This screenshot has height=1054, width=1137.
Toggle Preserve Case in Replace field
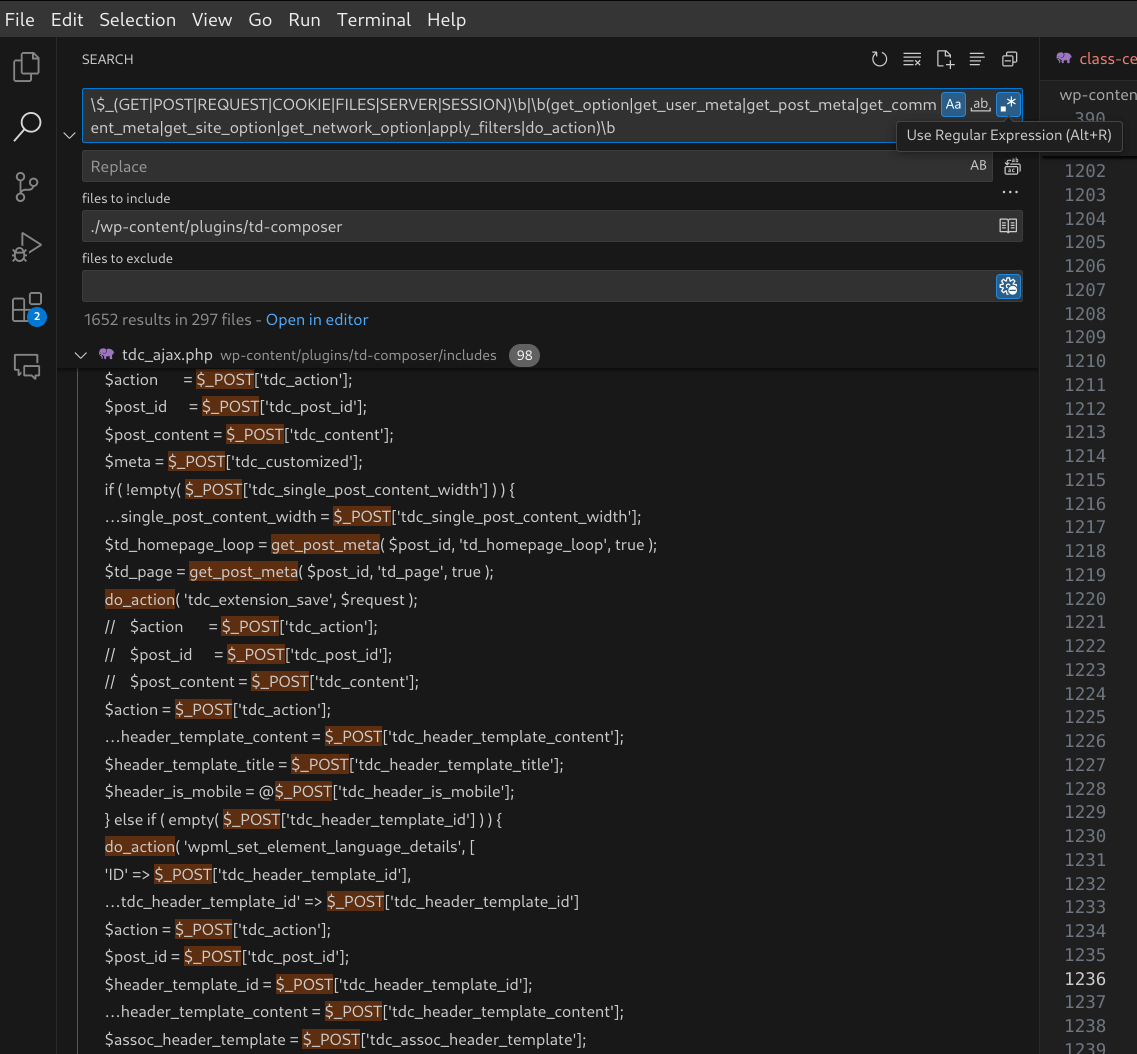point(978,166)
